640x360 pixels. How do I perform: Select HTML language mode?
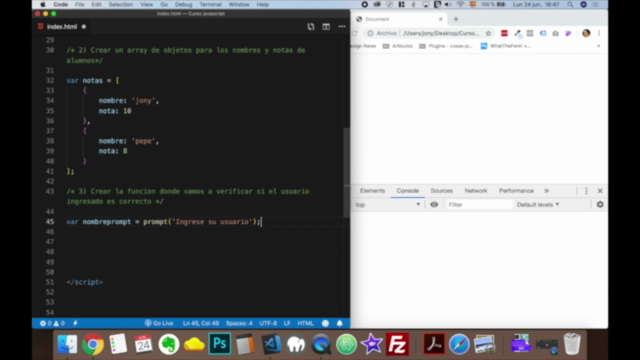(x=305, y=323)
